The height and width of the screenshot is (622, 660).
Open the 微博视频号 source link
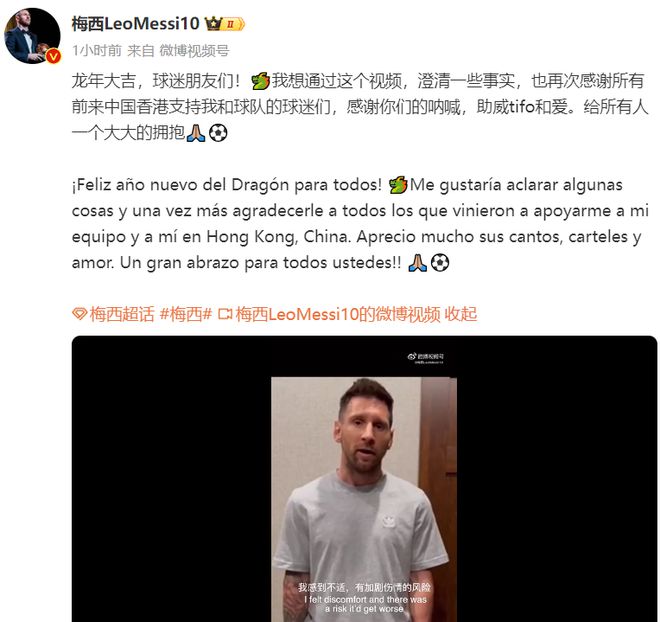pyautogui.click(x=194, y=51)
